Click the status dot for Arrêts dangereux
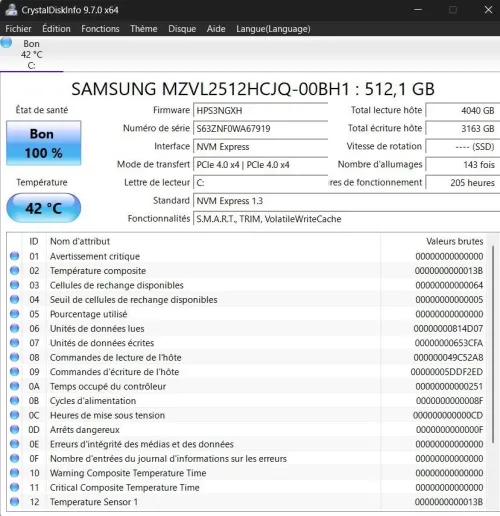This screenshot has height=516, width=500. [14, 429]
